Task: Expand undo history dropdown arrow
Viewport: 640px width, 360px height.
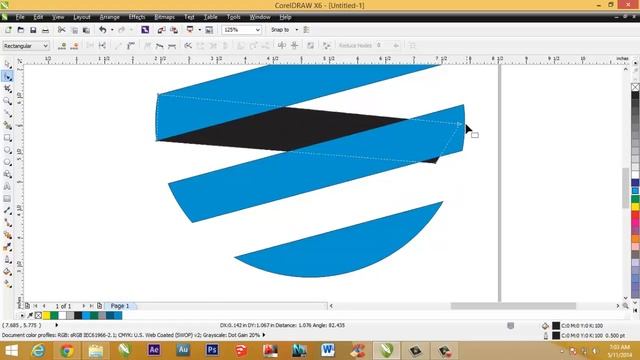Action: pos(112,30)
